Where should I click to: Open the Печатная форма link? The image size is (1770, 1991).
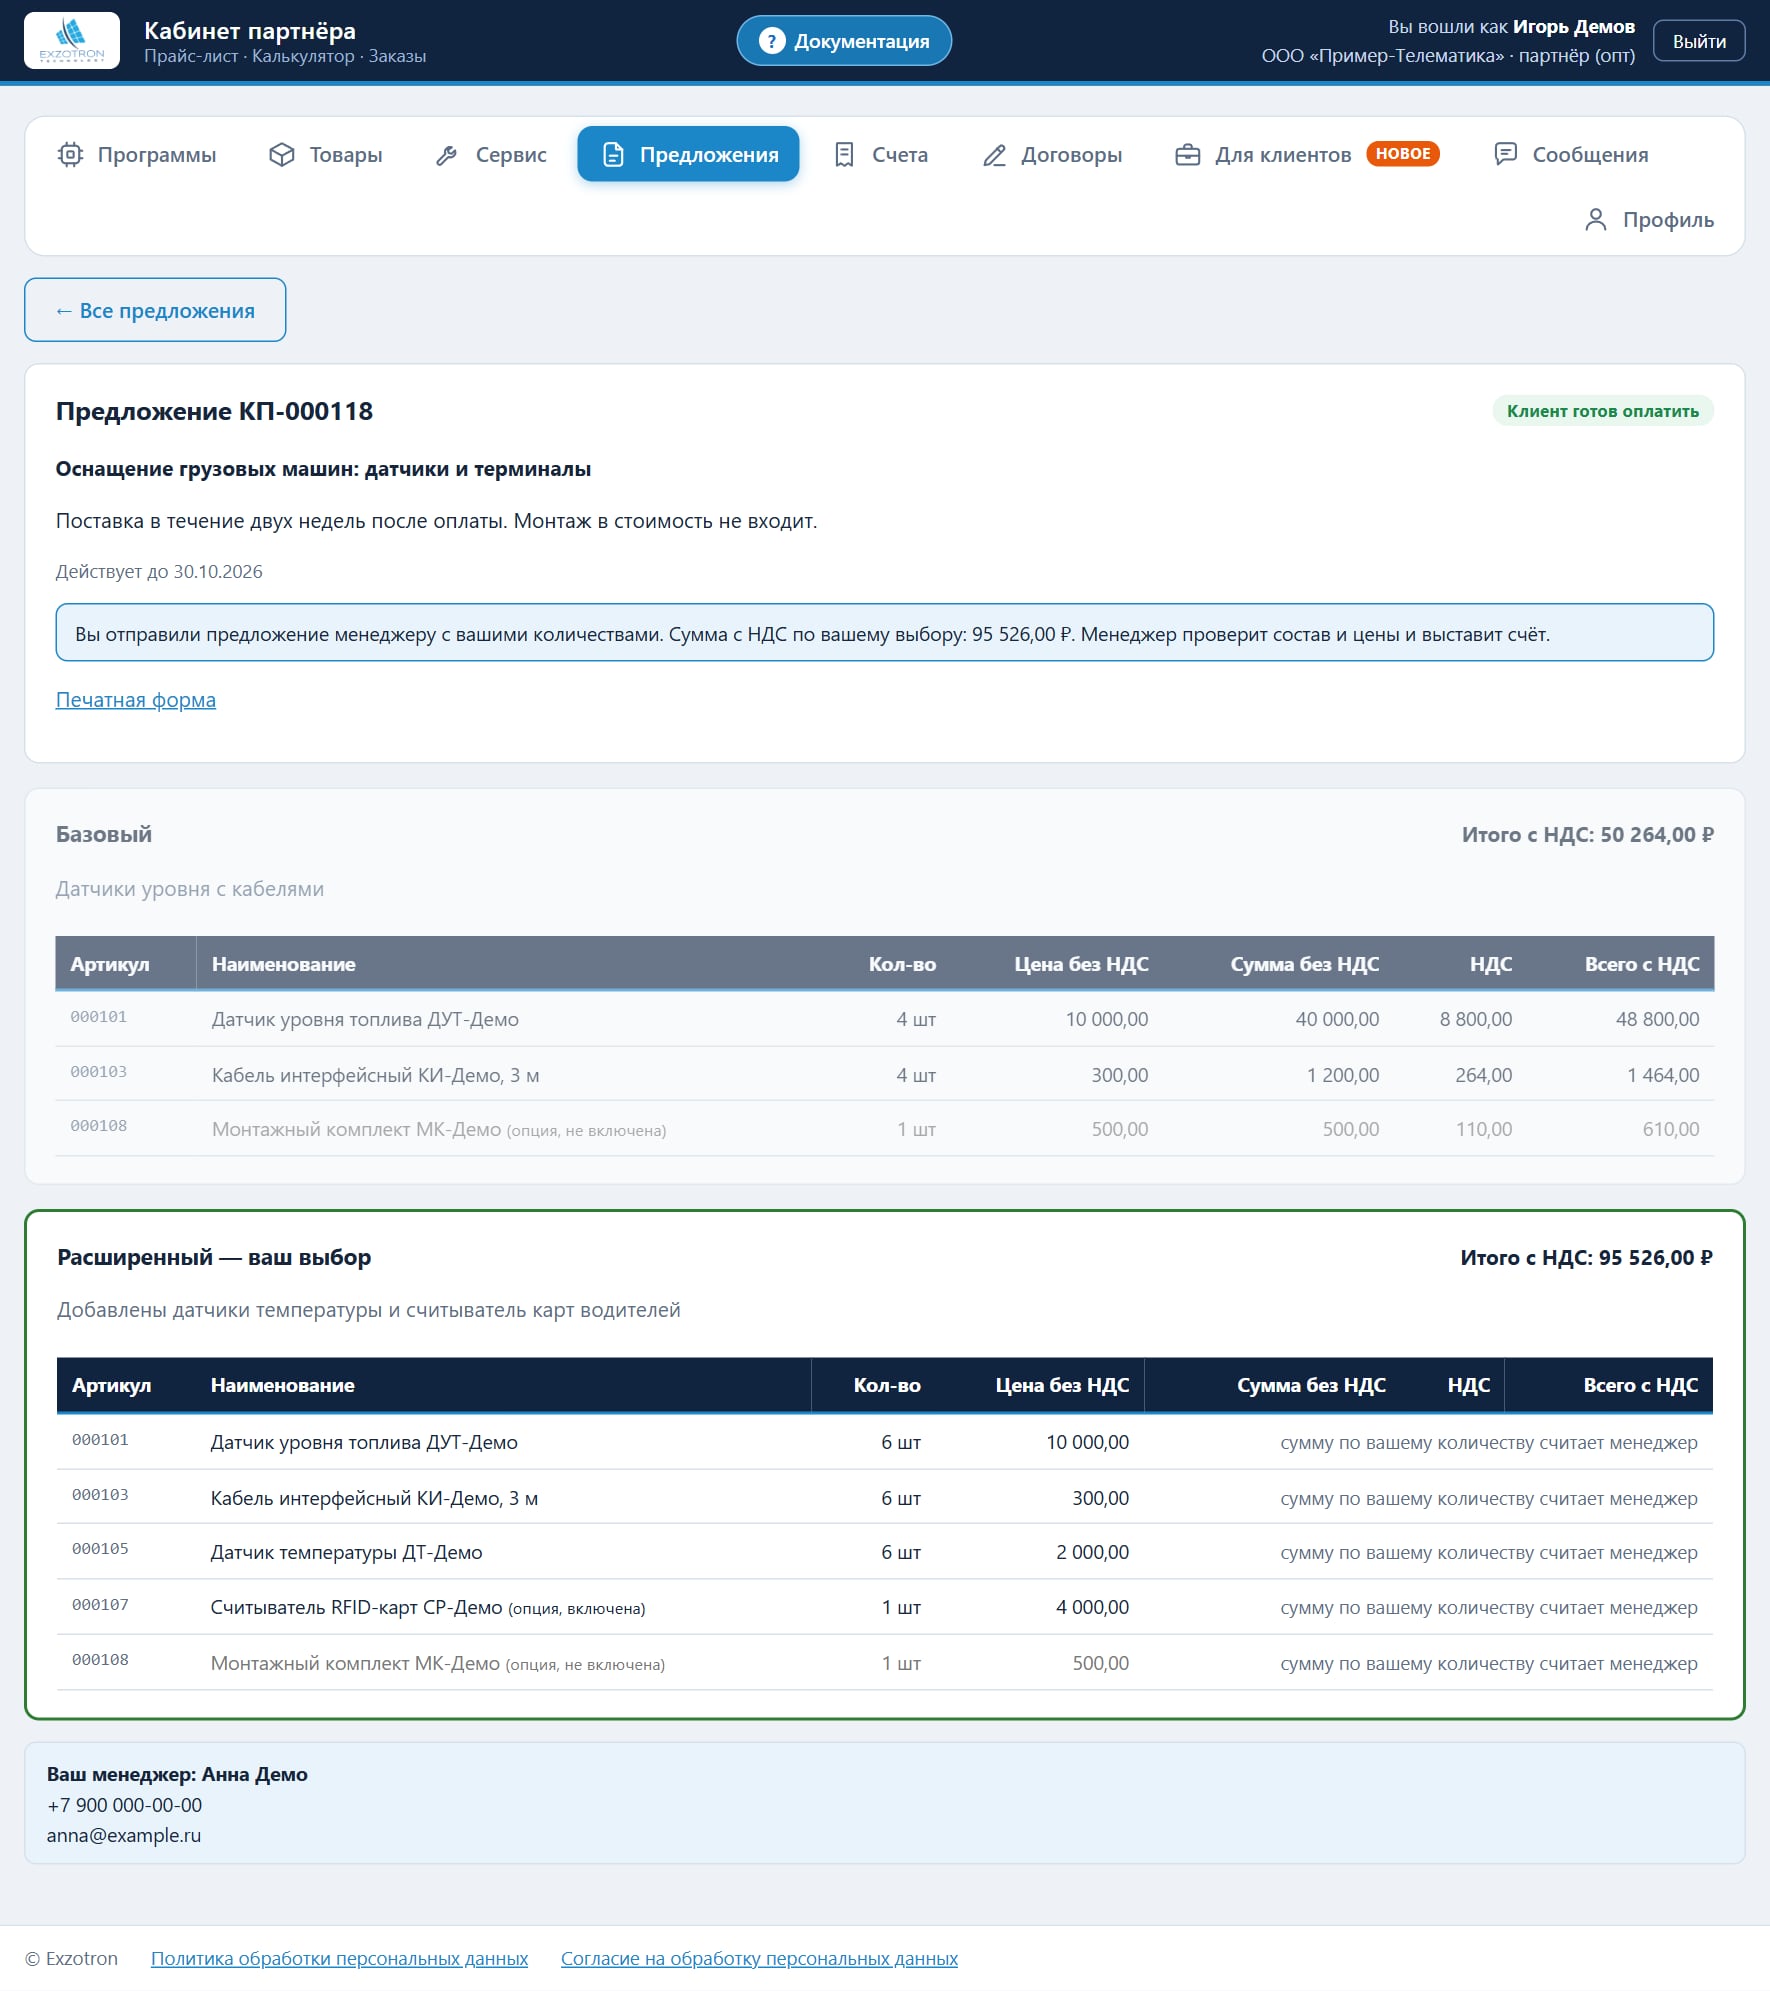[136, 700]
